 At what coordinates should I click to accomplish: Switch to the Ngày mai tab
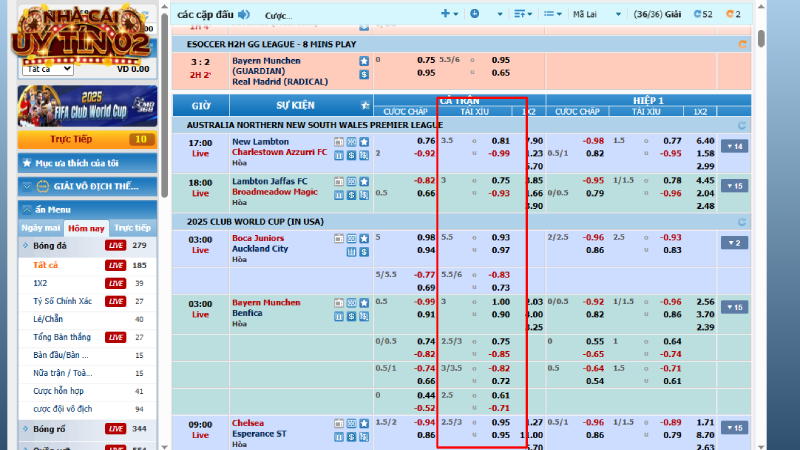point(41,228)
